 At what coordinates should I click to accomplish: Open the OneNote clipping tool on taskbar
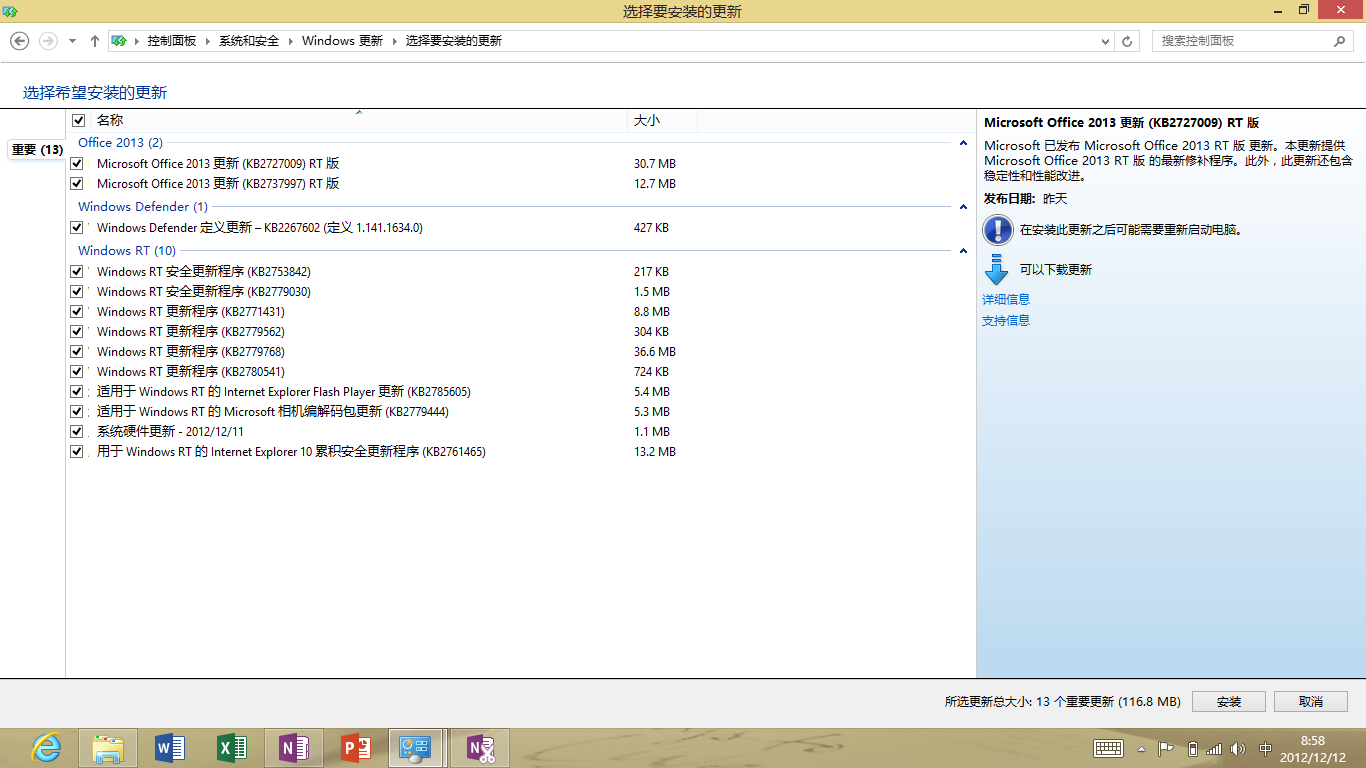click(481, 748)
